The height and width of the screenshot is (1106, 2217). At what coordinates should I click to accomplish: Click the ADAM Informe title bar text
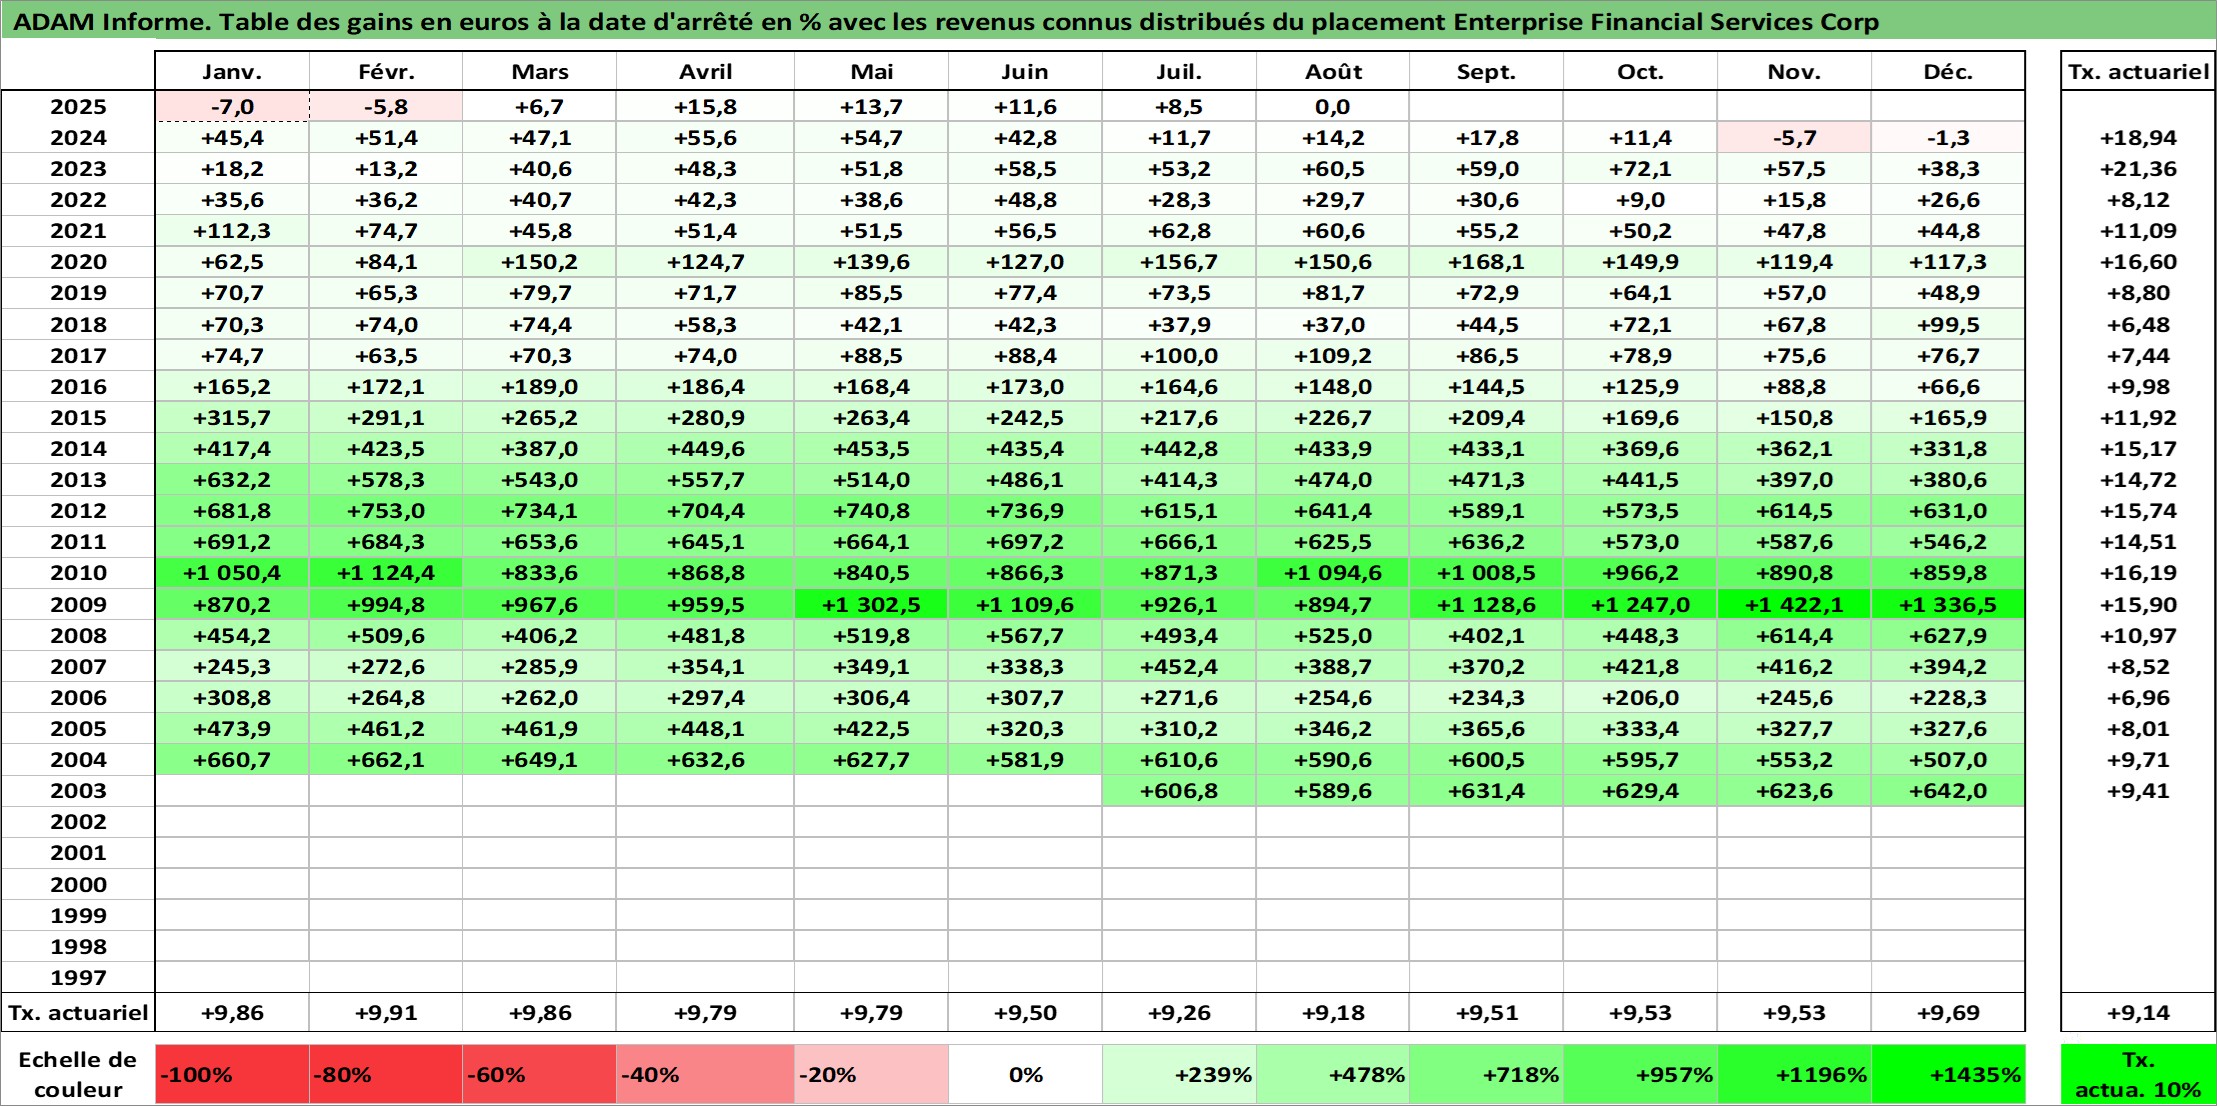[946, 22]
